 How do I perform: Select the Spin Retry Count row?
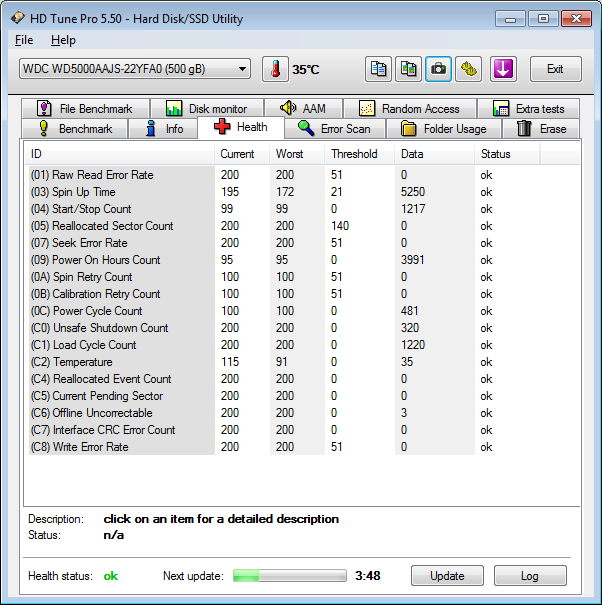tap(304, 277)
